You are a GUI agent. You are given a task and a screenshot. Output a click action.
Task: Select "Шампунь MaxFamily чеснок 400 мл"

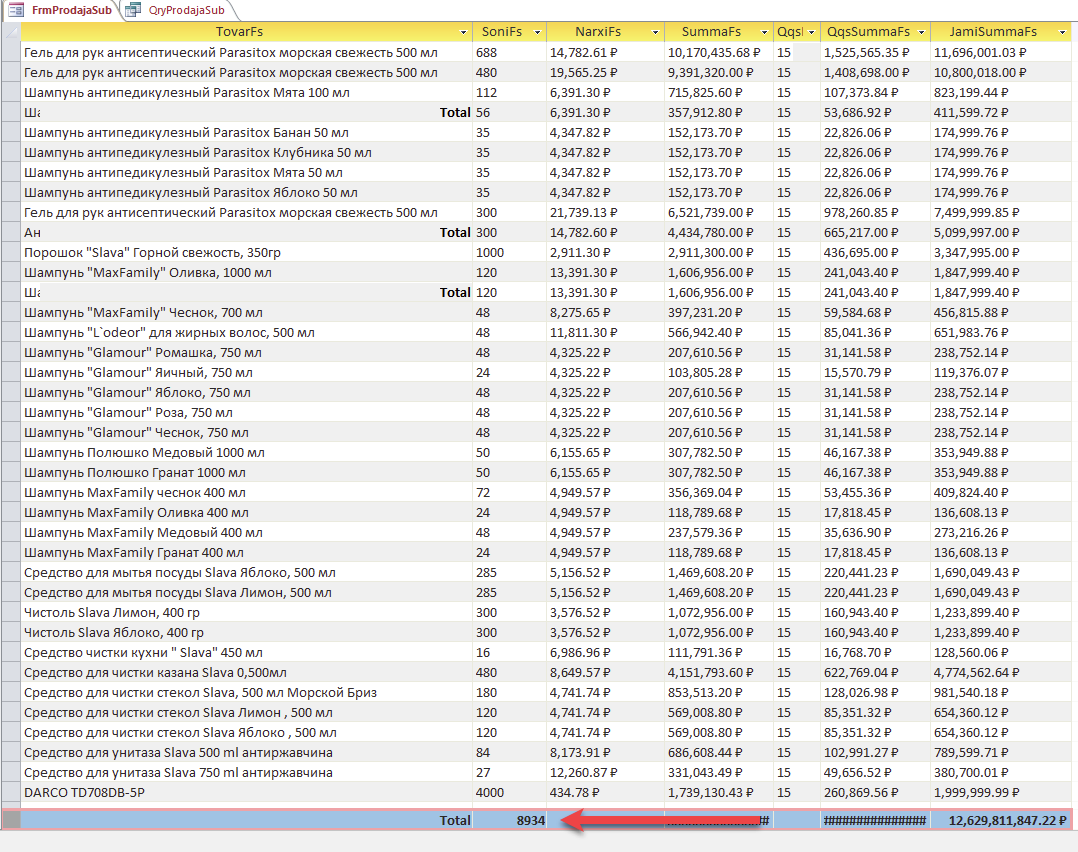click(135, 492)
